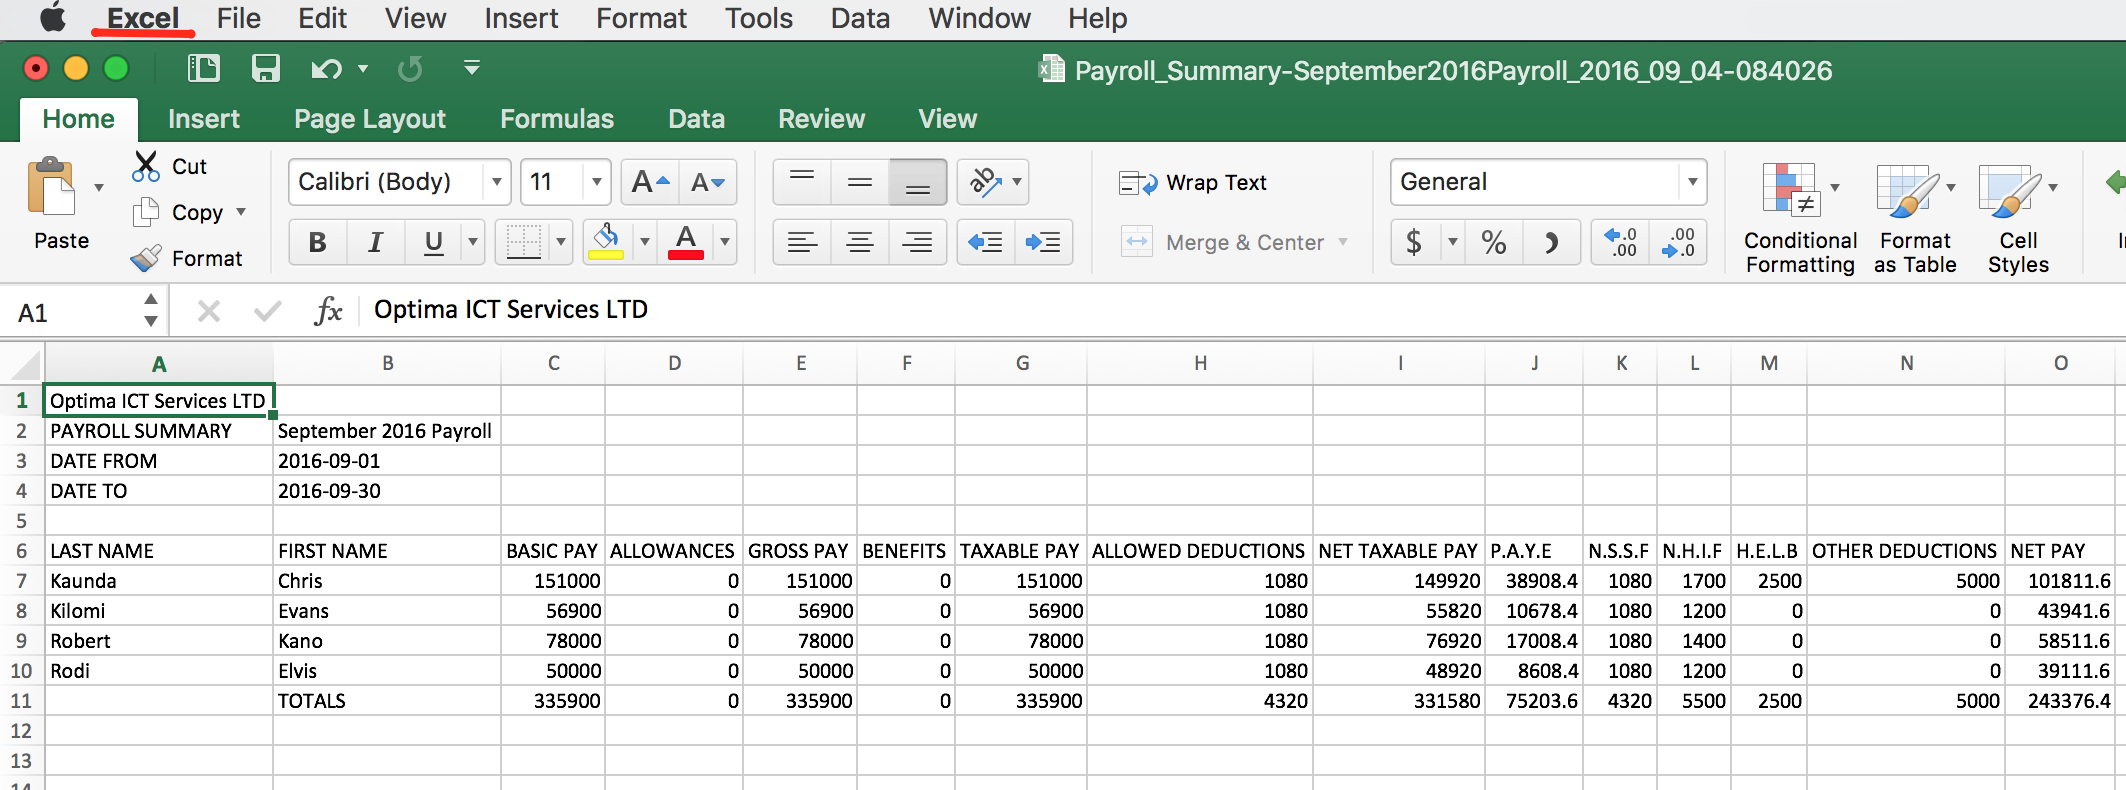This screenshot has width=2126, height=790.
Task: Click the Conditional Formatting icon
Action: 1790,189
